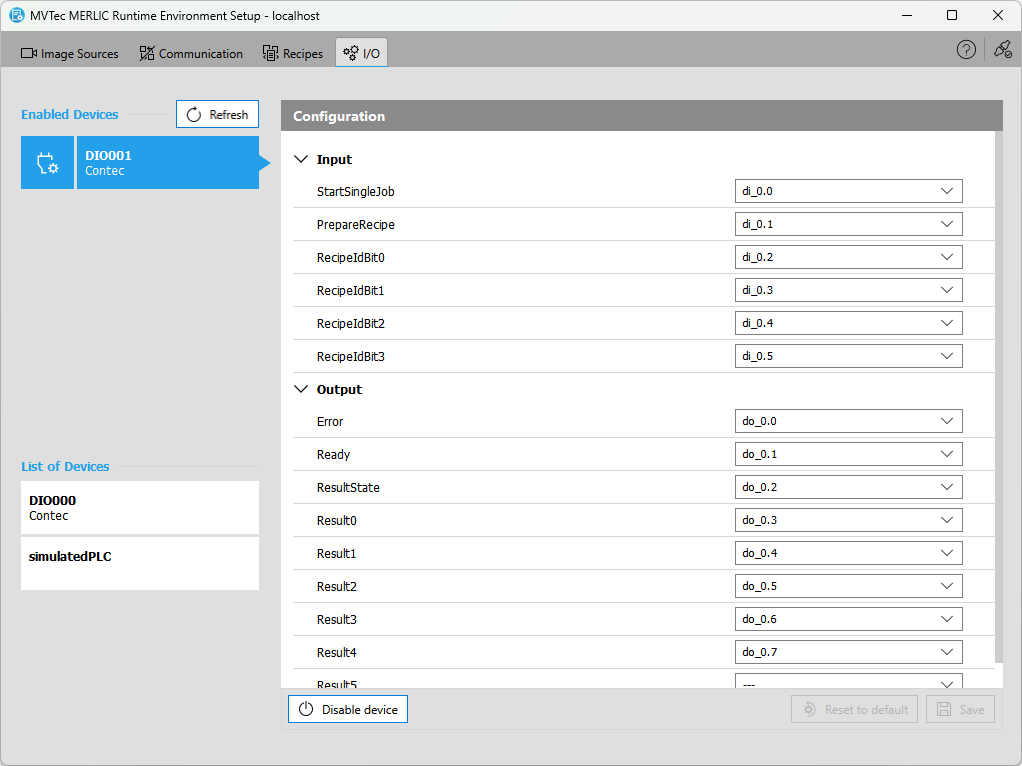Select simulatedPLC in the device list
This screenshot has height=766, width=1022.
point(139,563)
